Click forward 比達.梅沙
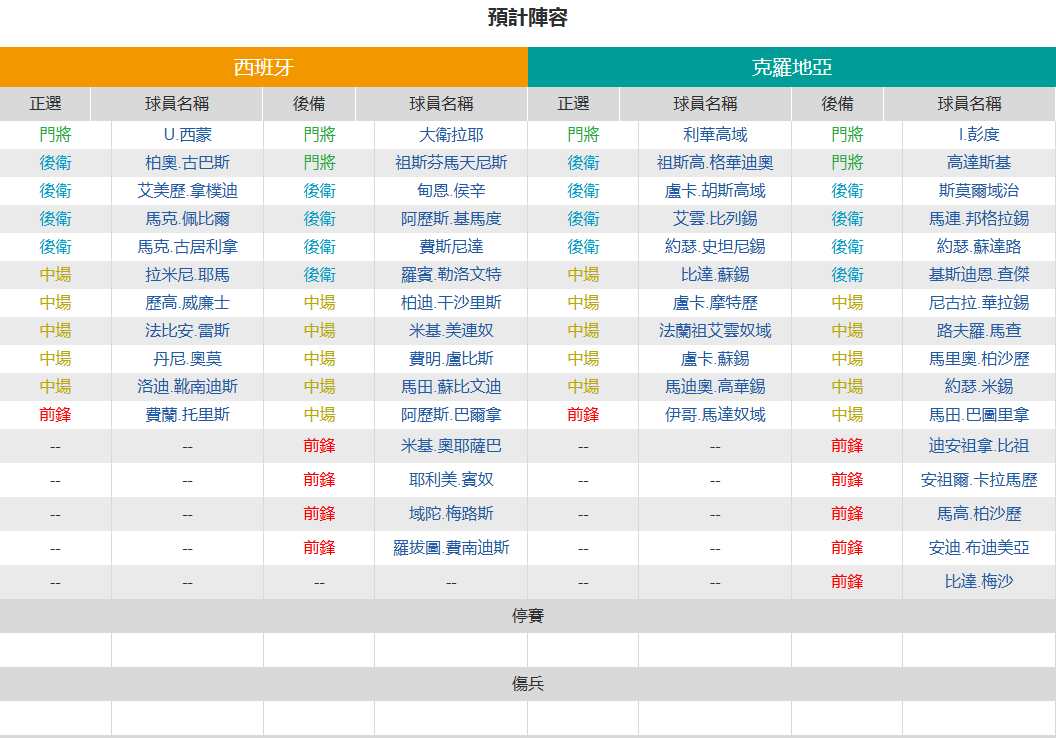This screenshot has height=738, width=1056. tap(979, 582)
